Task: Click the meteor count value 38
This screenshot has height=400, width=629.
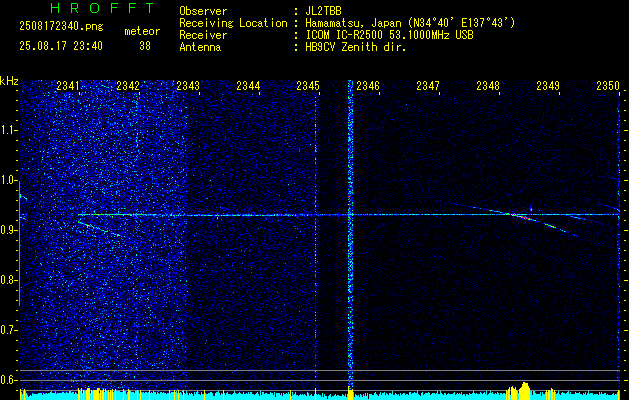Action: click(x=145, y=46)
